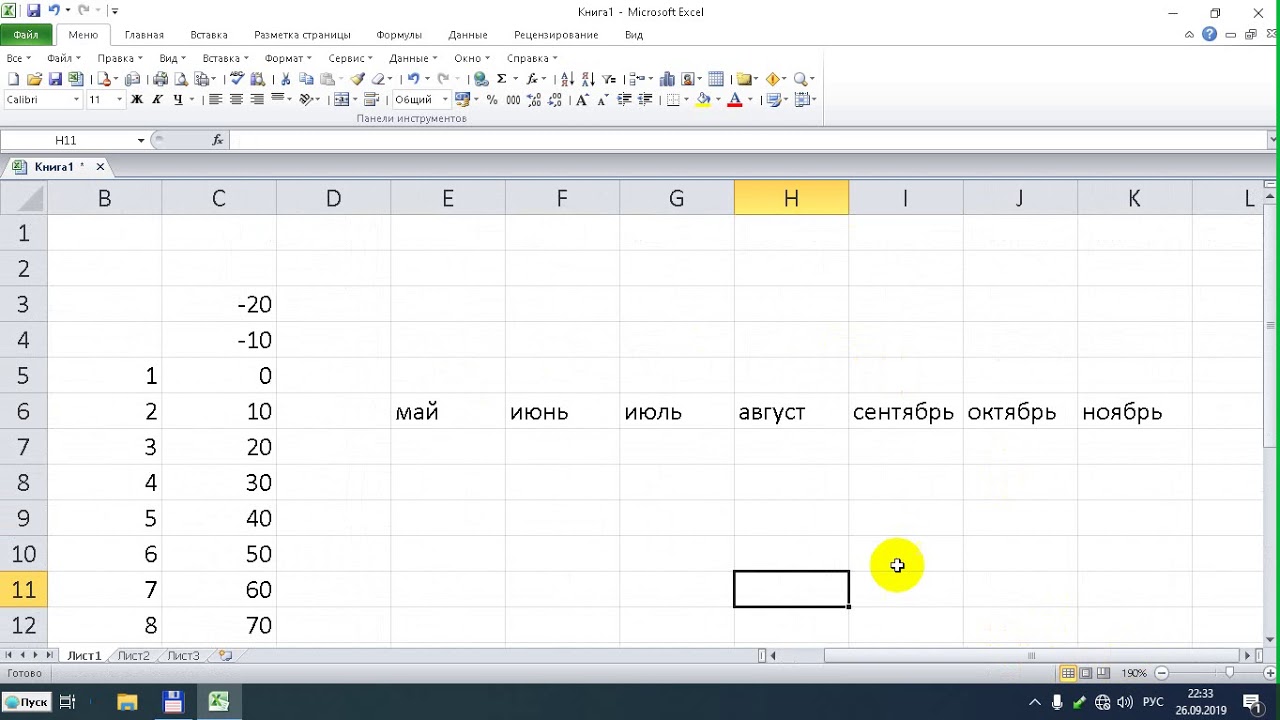Select all cells with corner button
The height and width of the screenshot is (720, 1280).
(23, 198)
